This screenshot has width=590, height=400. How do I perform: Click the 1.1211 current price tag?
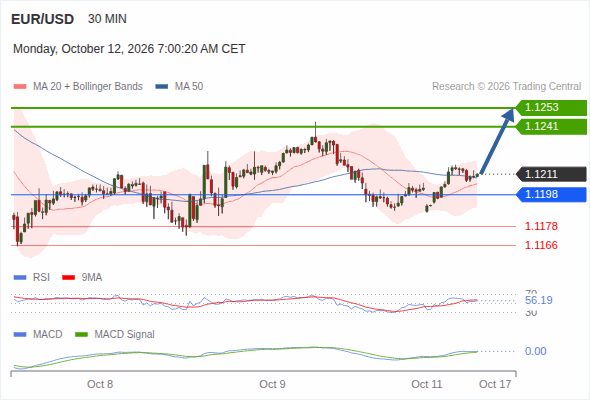(x=551, y=174)
